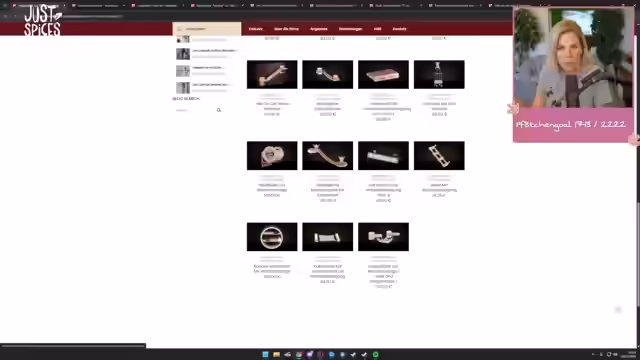Open Windows Start menu in taskbar
Image resolution: width=640 pixels, height=360 pixels.
(x=265, y=354)
